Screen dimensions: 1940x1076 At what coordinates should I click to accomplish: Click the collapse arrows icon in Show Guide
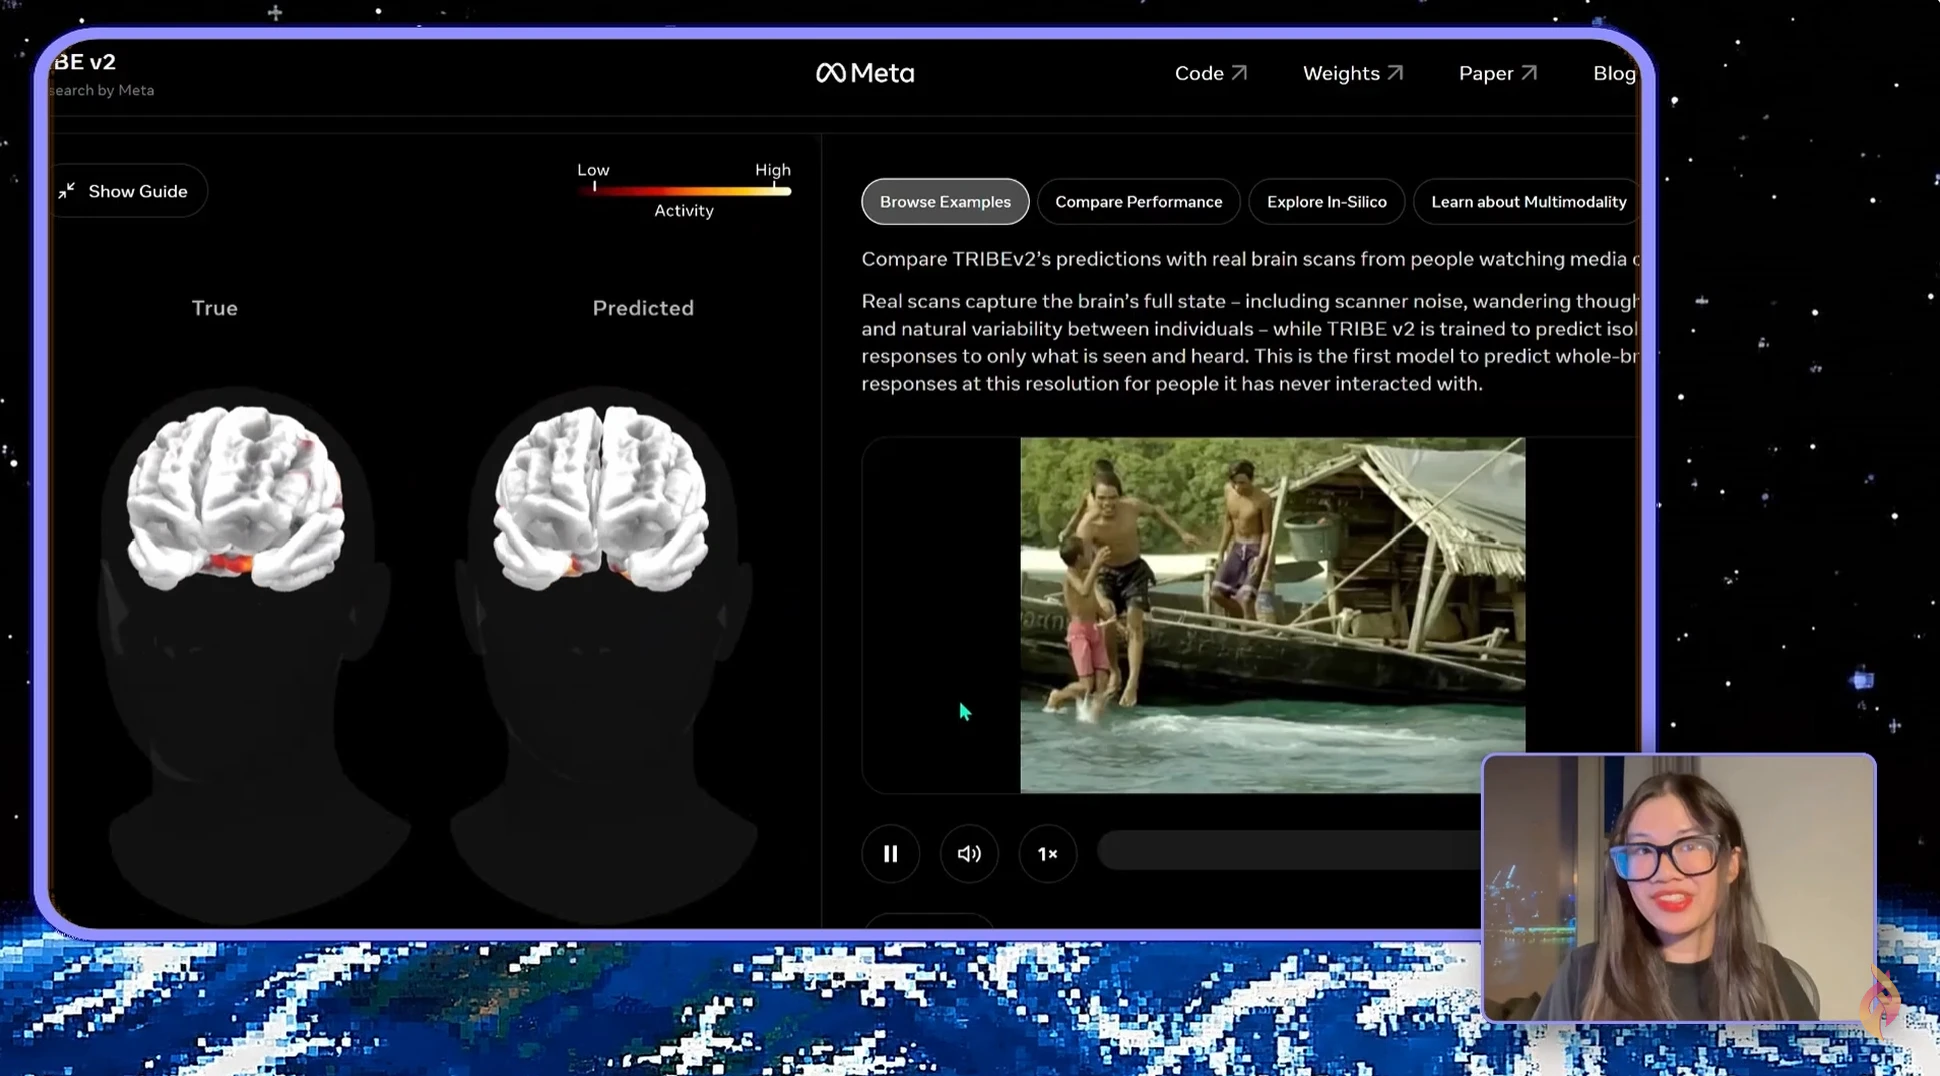click(66, 191)
